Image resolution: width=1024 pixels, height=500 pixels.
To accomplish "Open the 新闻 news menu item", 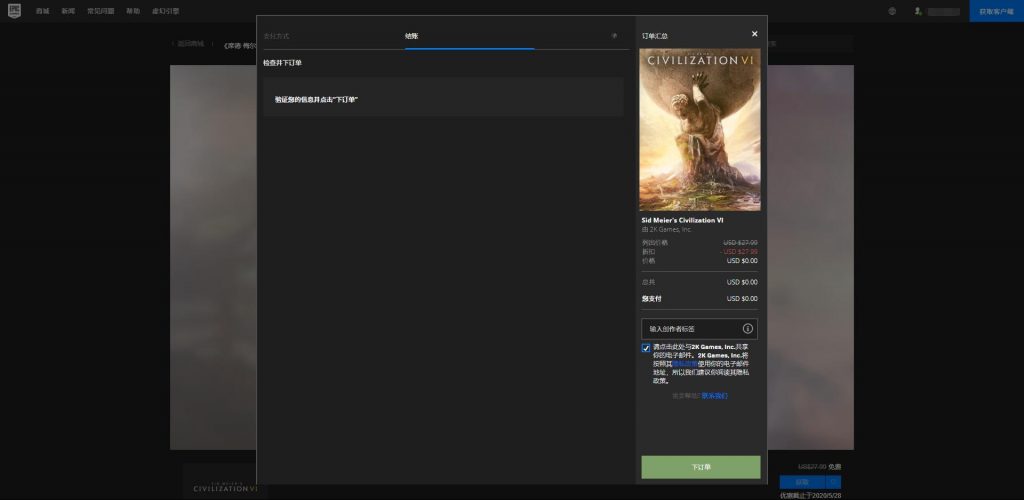I will click(68, 11).
